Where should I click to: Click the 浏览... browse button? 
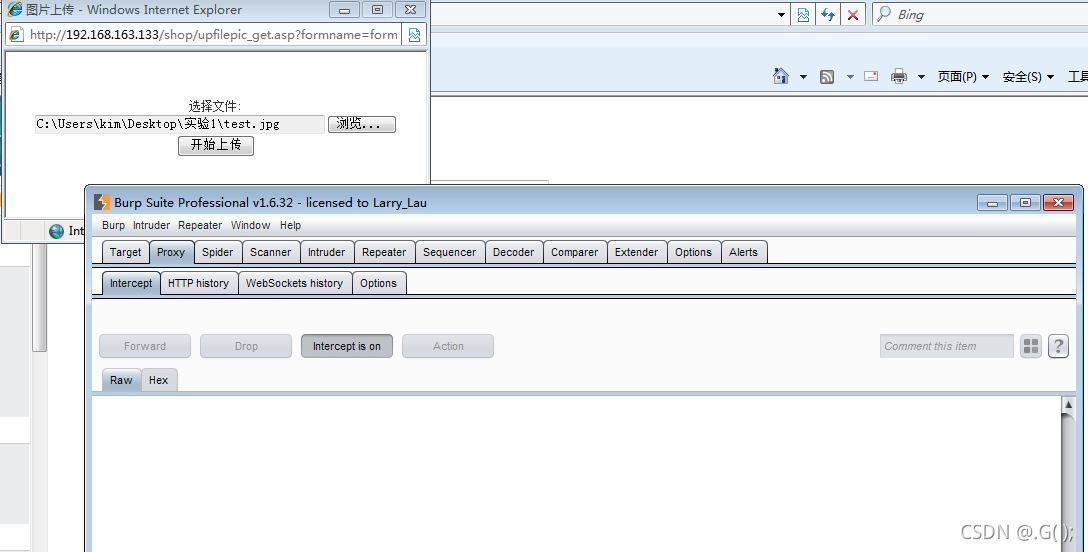(x=362, y=124)
